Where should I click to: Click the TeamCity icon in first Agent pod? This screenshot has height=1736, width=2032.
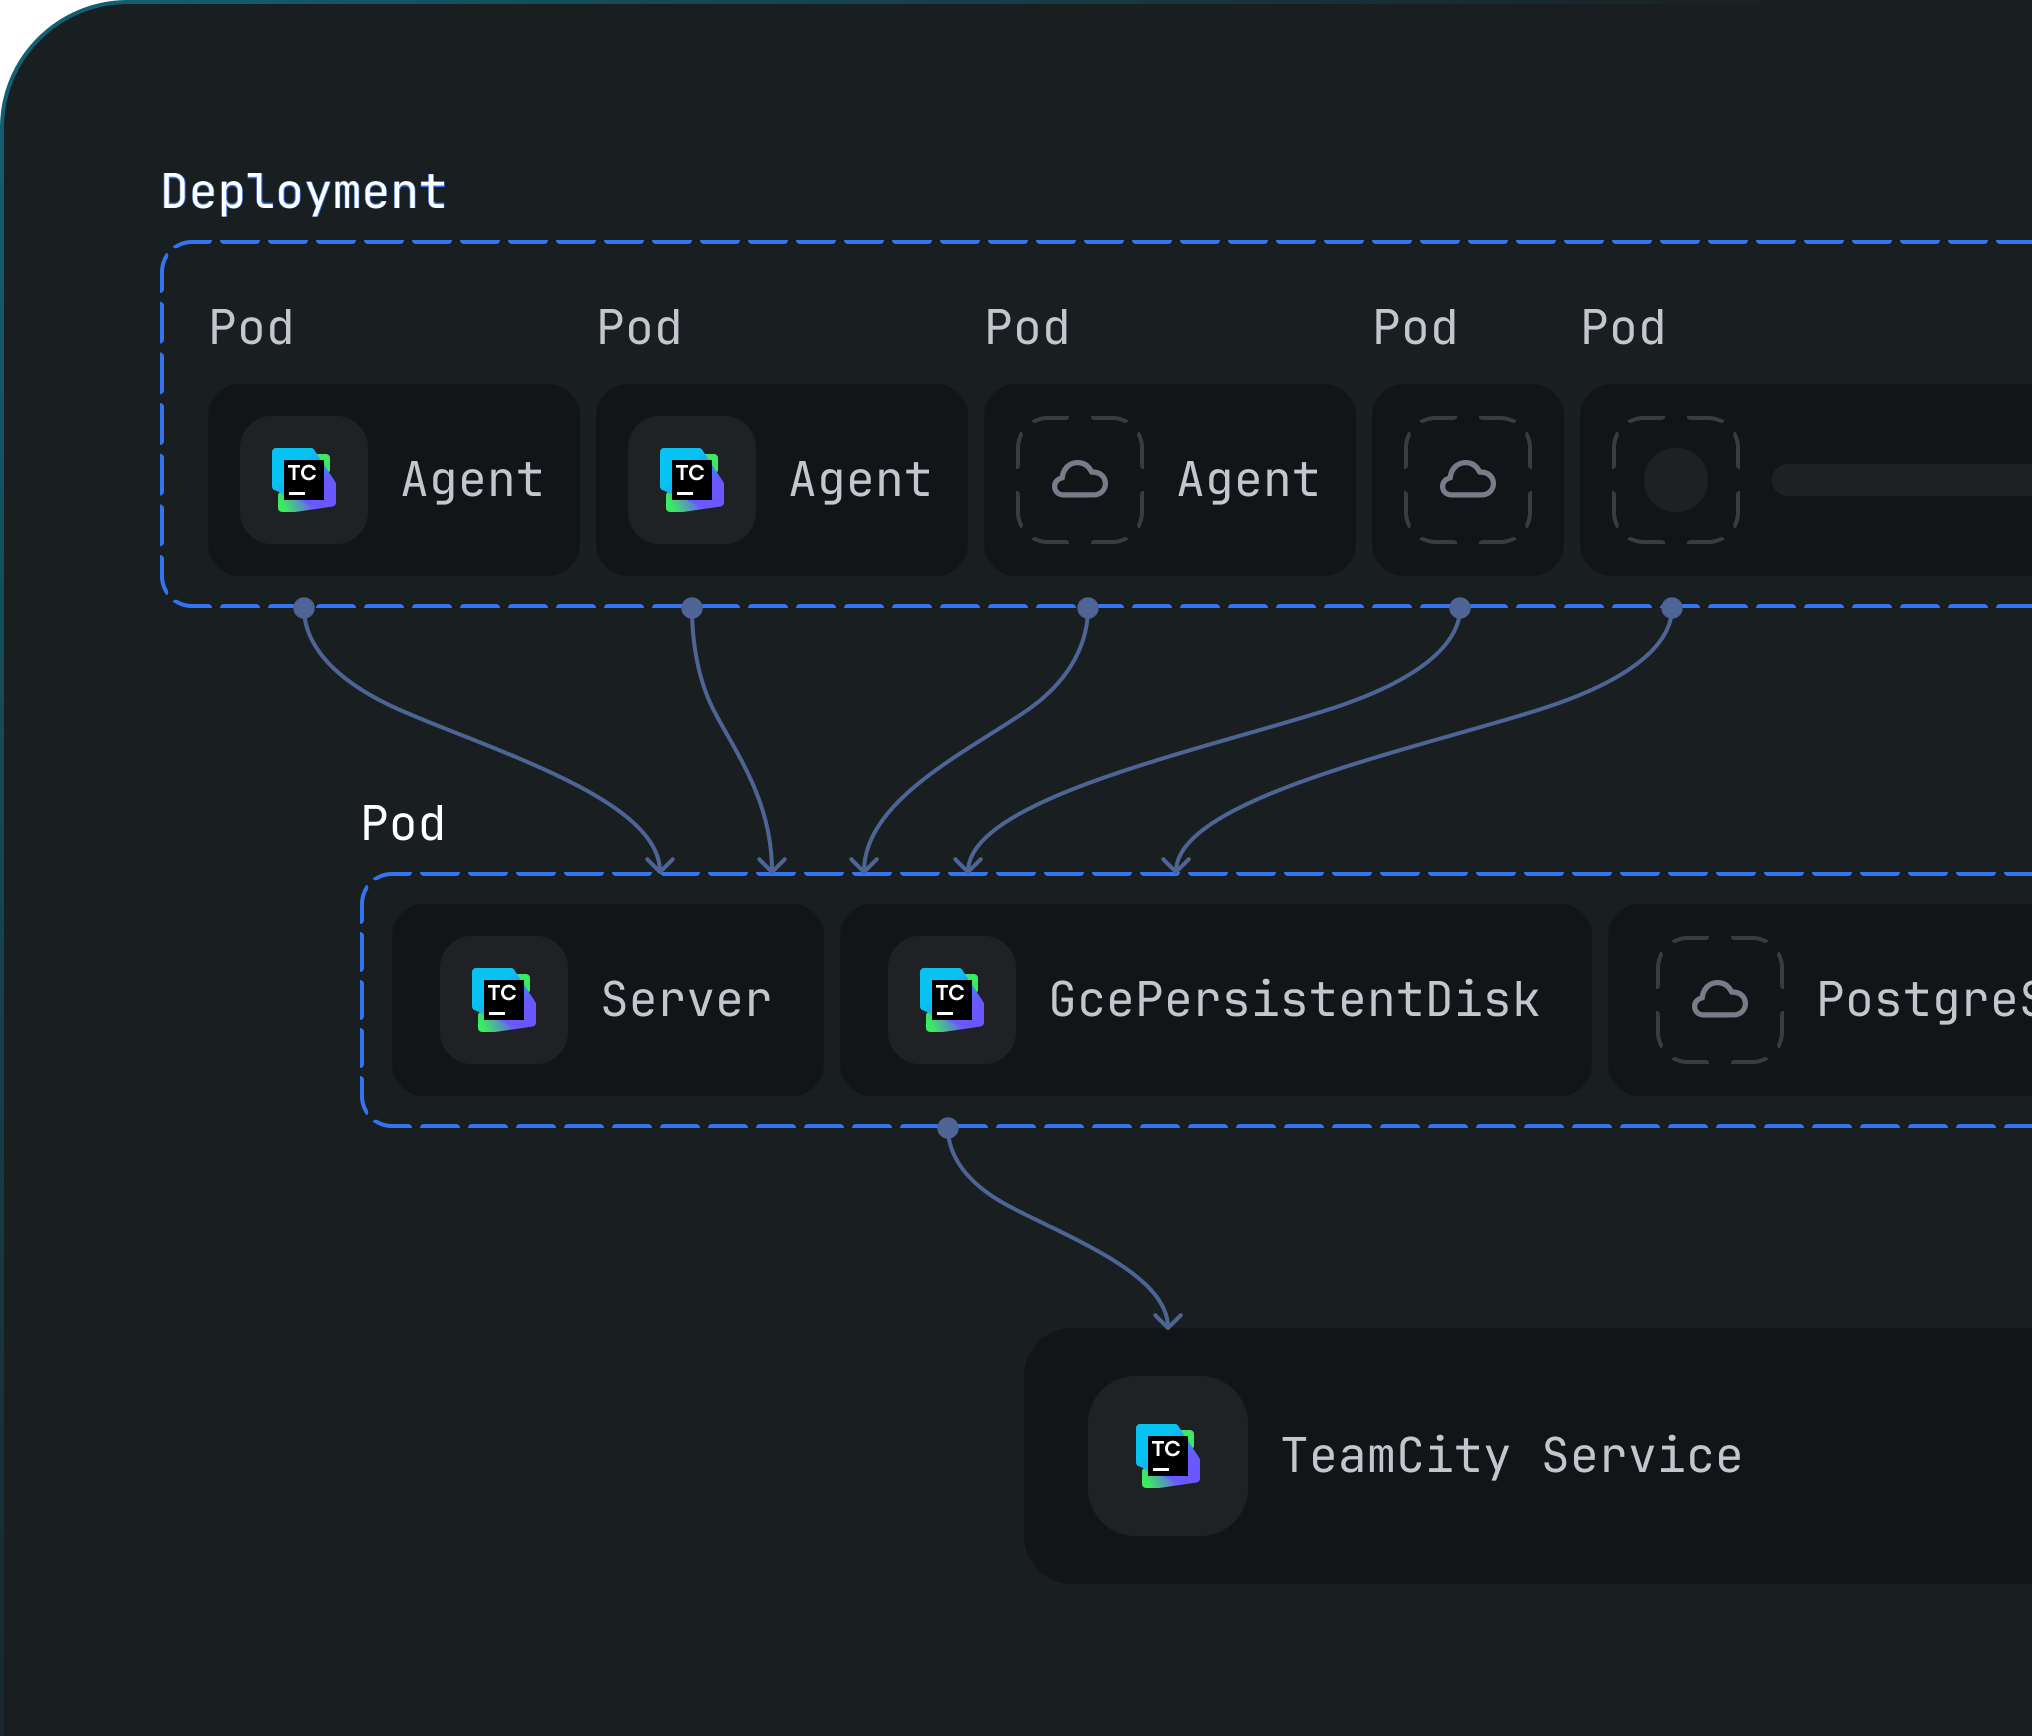[304, 480]
